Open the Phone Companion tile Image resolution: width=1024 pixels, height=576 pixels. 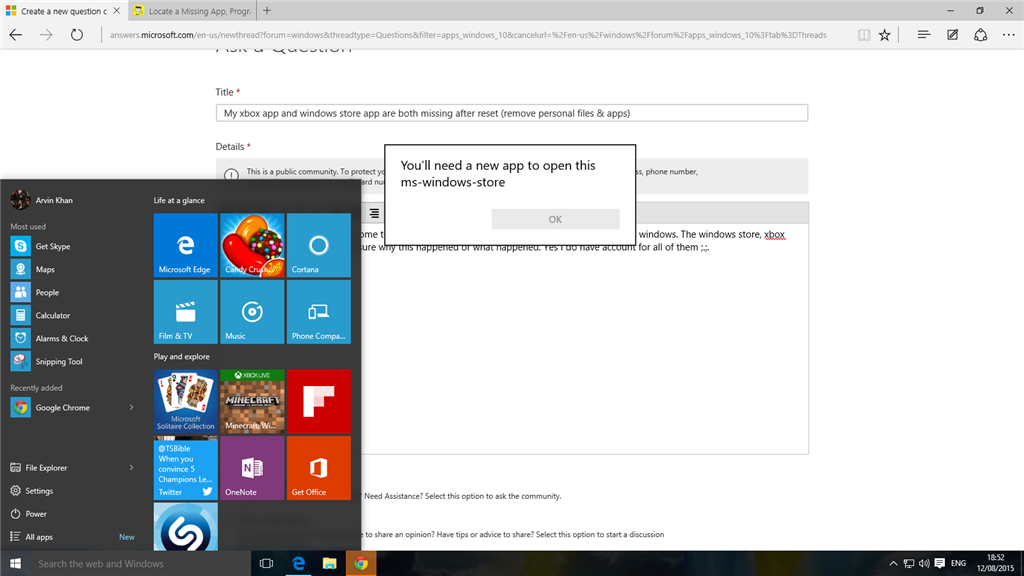[x=319, y=312]
